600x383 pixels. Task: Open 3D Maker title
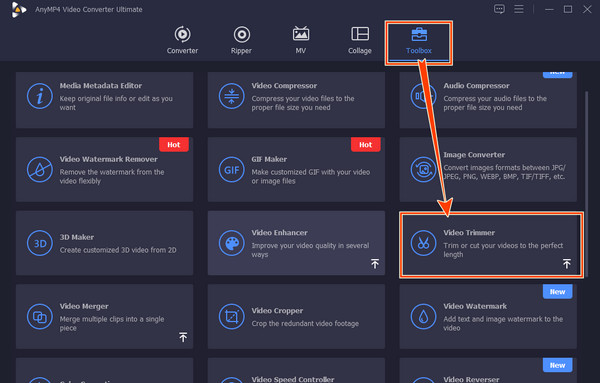point(77,237)
